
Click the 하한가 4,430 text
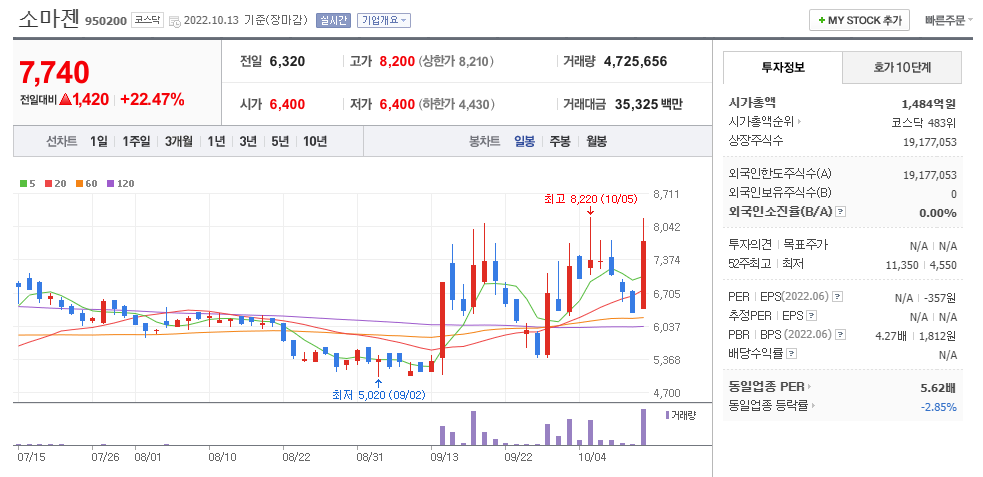pos(456,104)
